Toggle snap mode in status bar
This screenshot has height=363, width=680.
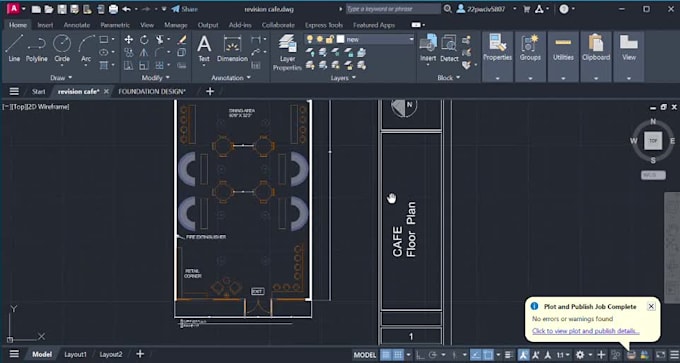coord(398,355)
